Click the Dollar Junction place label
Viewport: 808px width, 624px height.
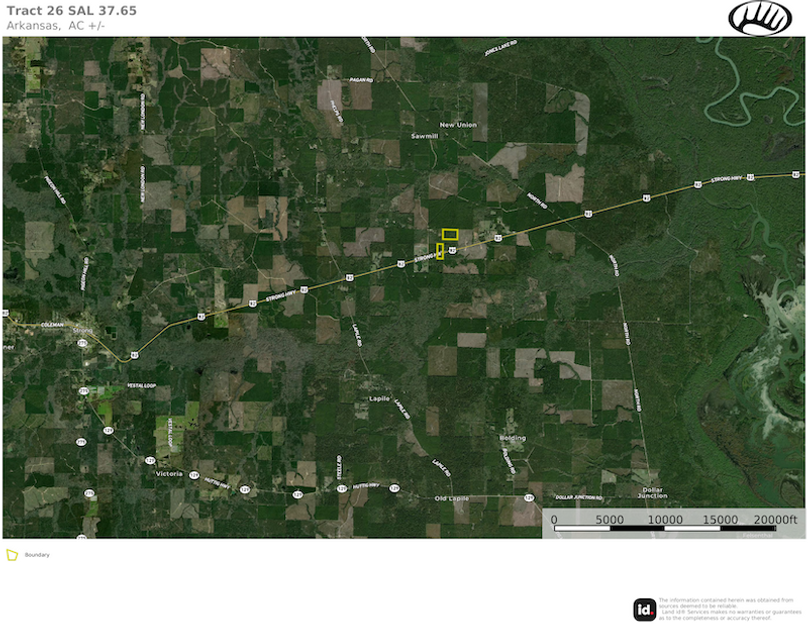click(653, 492)
